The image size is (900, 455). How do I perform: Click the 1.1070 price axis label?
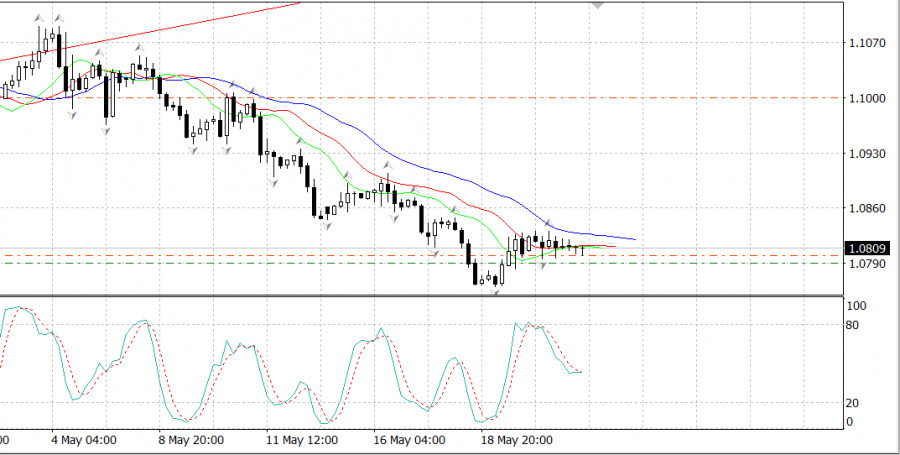click(866, 43)
